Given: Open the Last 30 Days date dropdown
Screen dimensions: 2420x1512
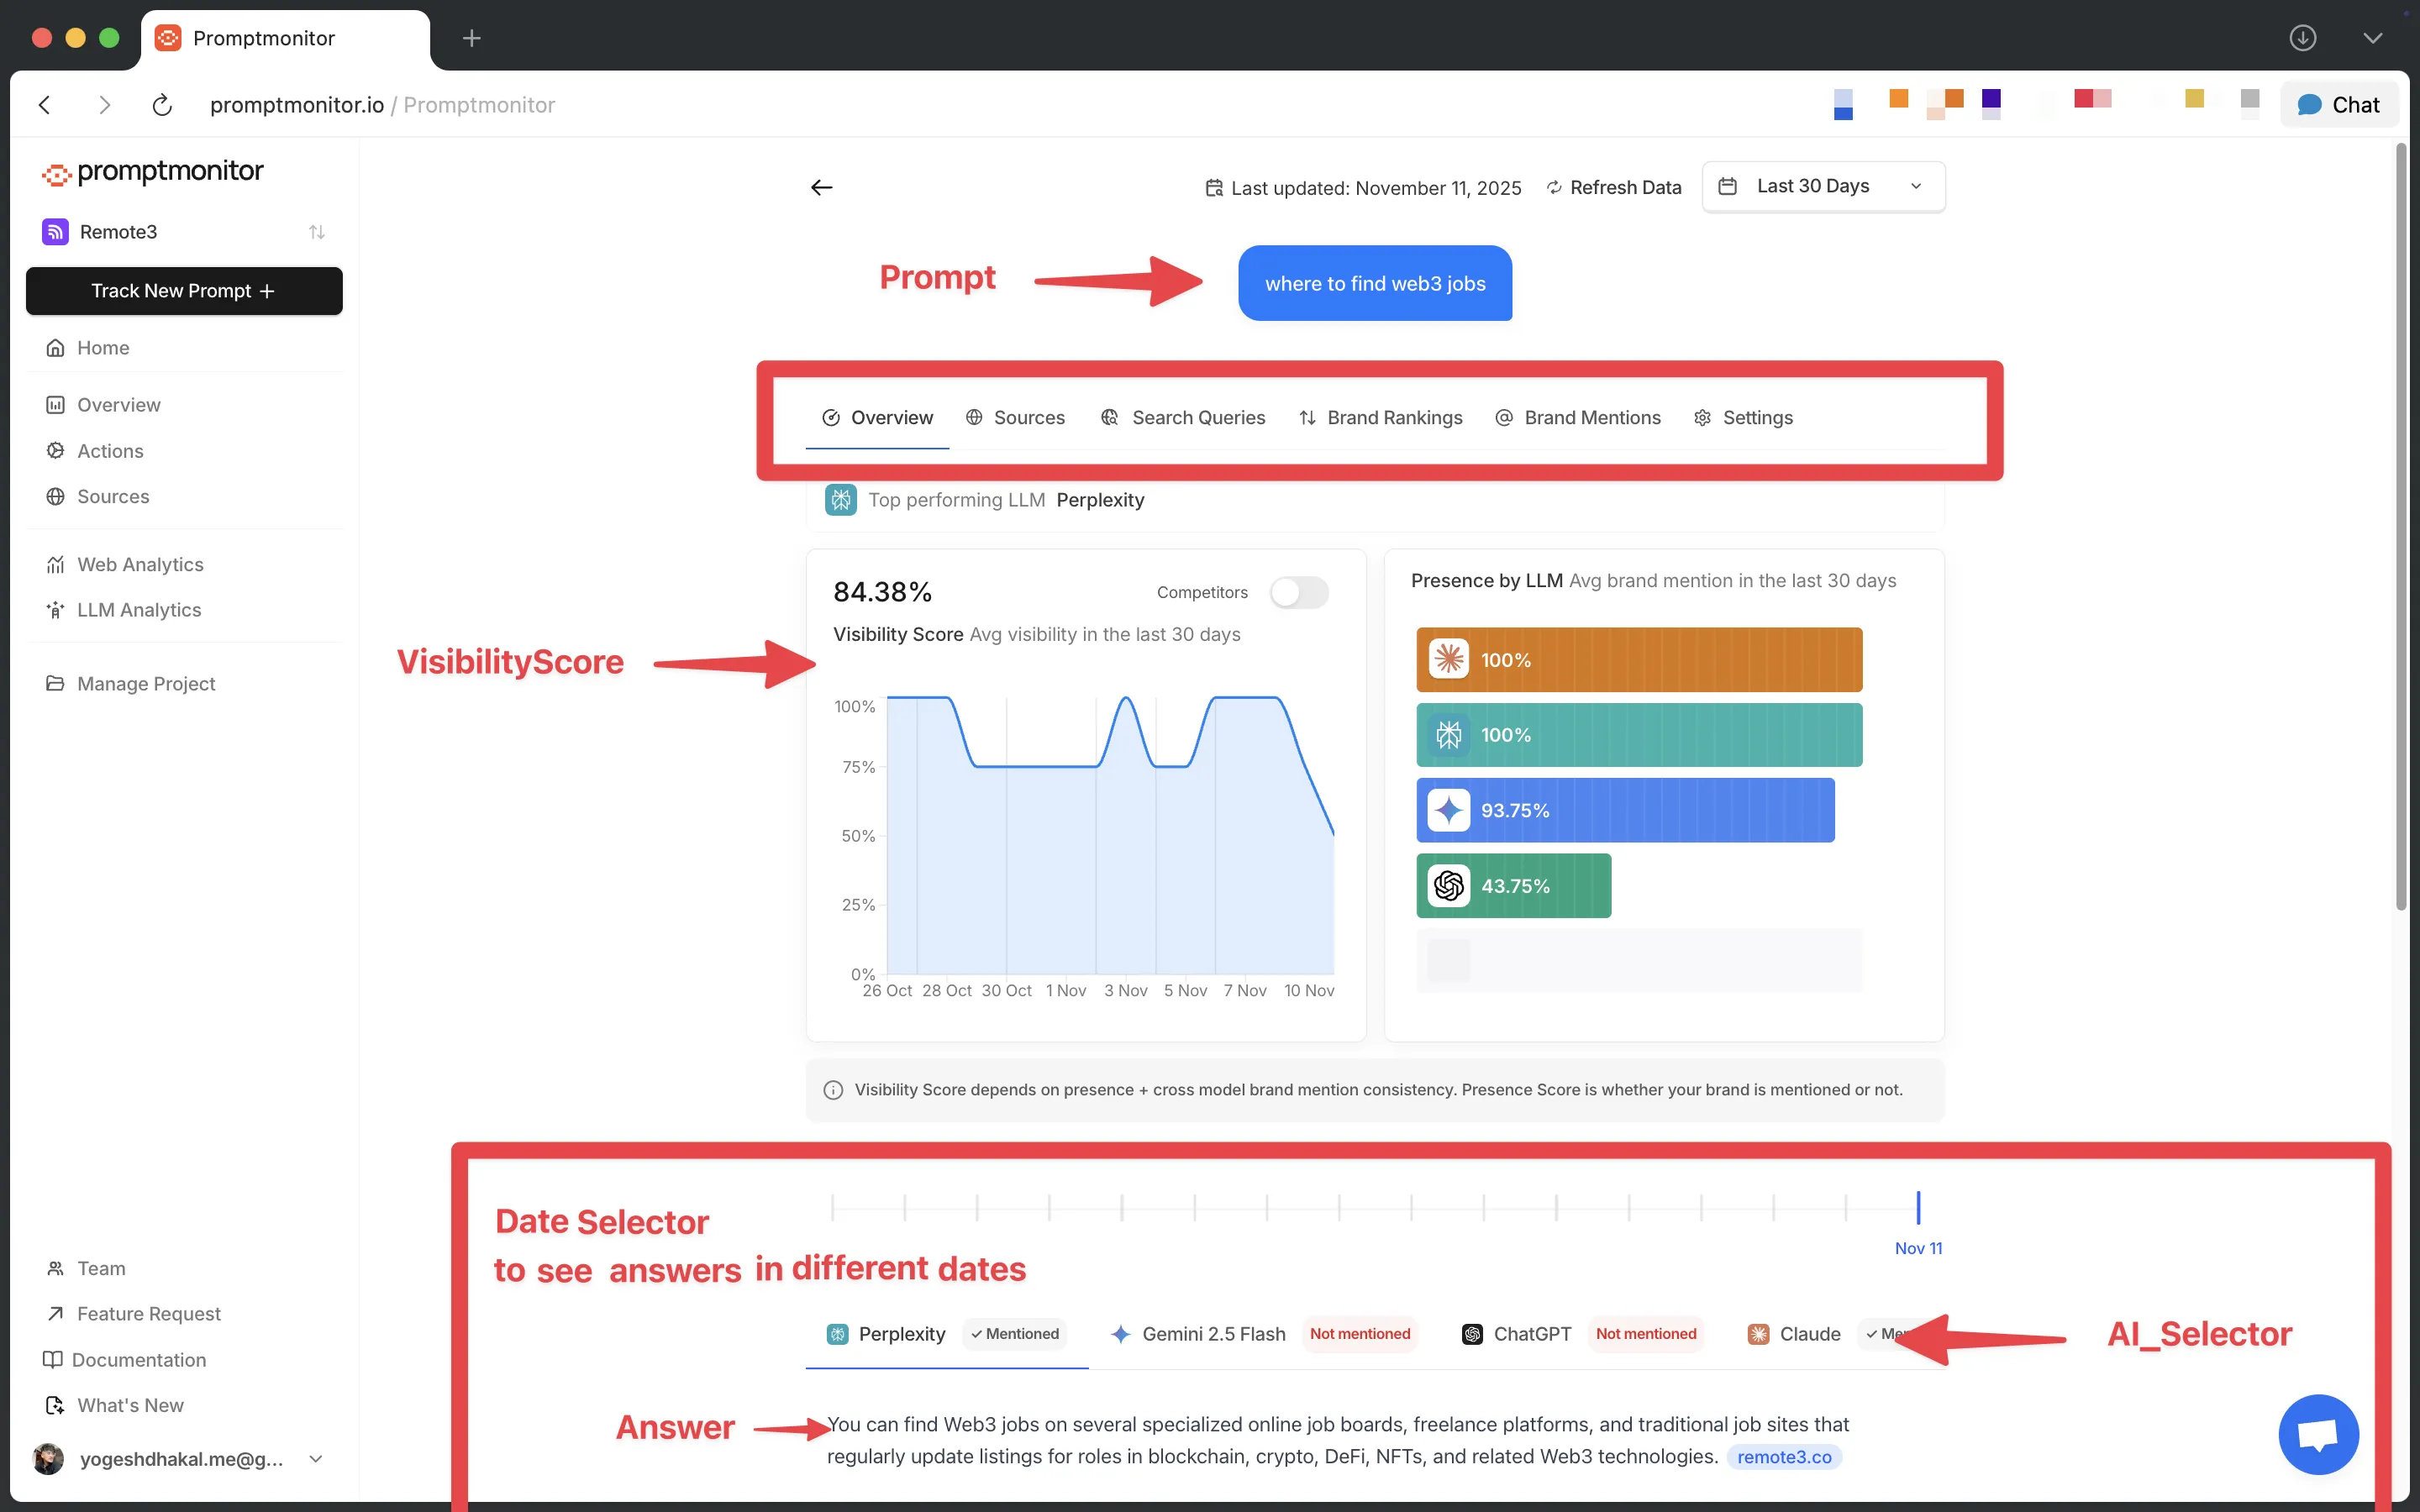Looking at the screenshot, I should (x=1822, y=186).
